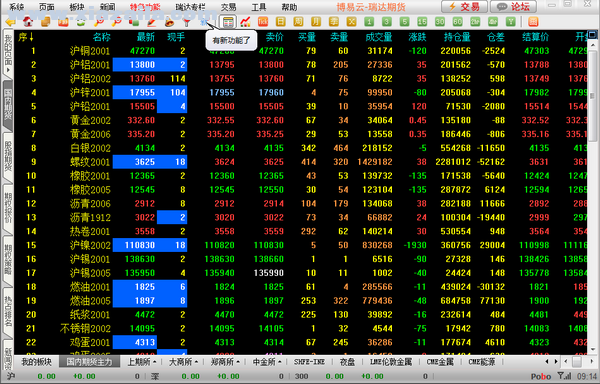Viewport: 600px width, 384px height.
Task: Select the 1-minute period icon
Action: tap(369, 22)
